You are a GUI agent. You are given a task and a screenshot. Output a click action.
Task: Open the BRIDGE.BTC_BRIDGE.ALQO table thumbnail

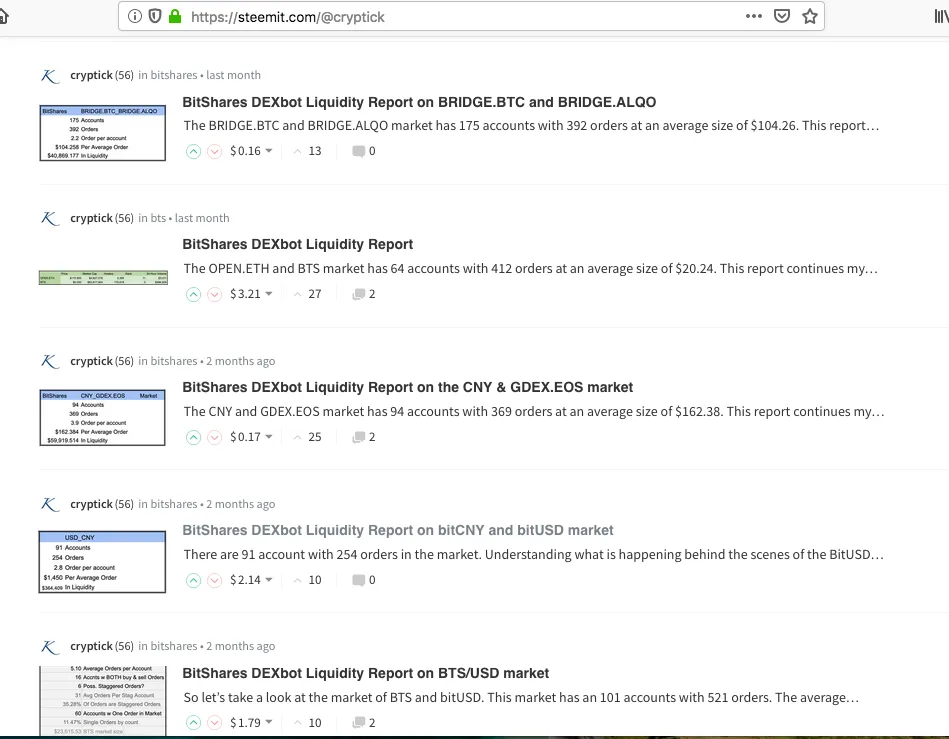tap(102, 133)
